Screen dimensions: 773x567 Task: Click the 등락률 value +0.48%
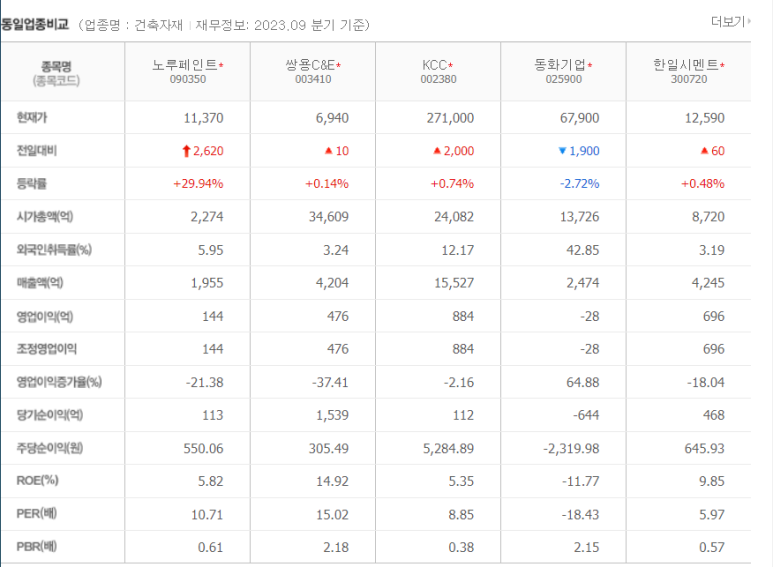click(x=703, y=184)
